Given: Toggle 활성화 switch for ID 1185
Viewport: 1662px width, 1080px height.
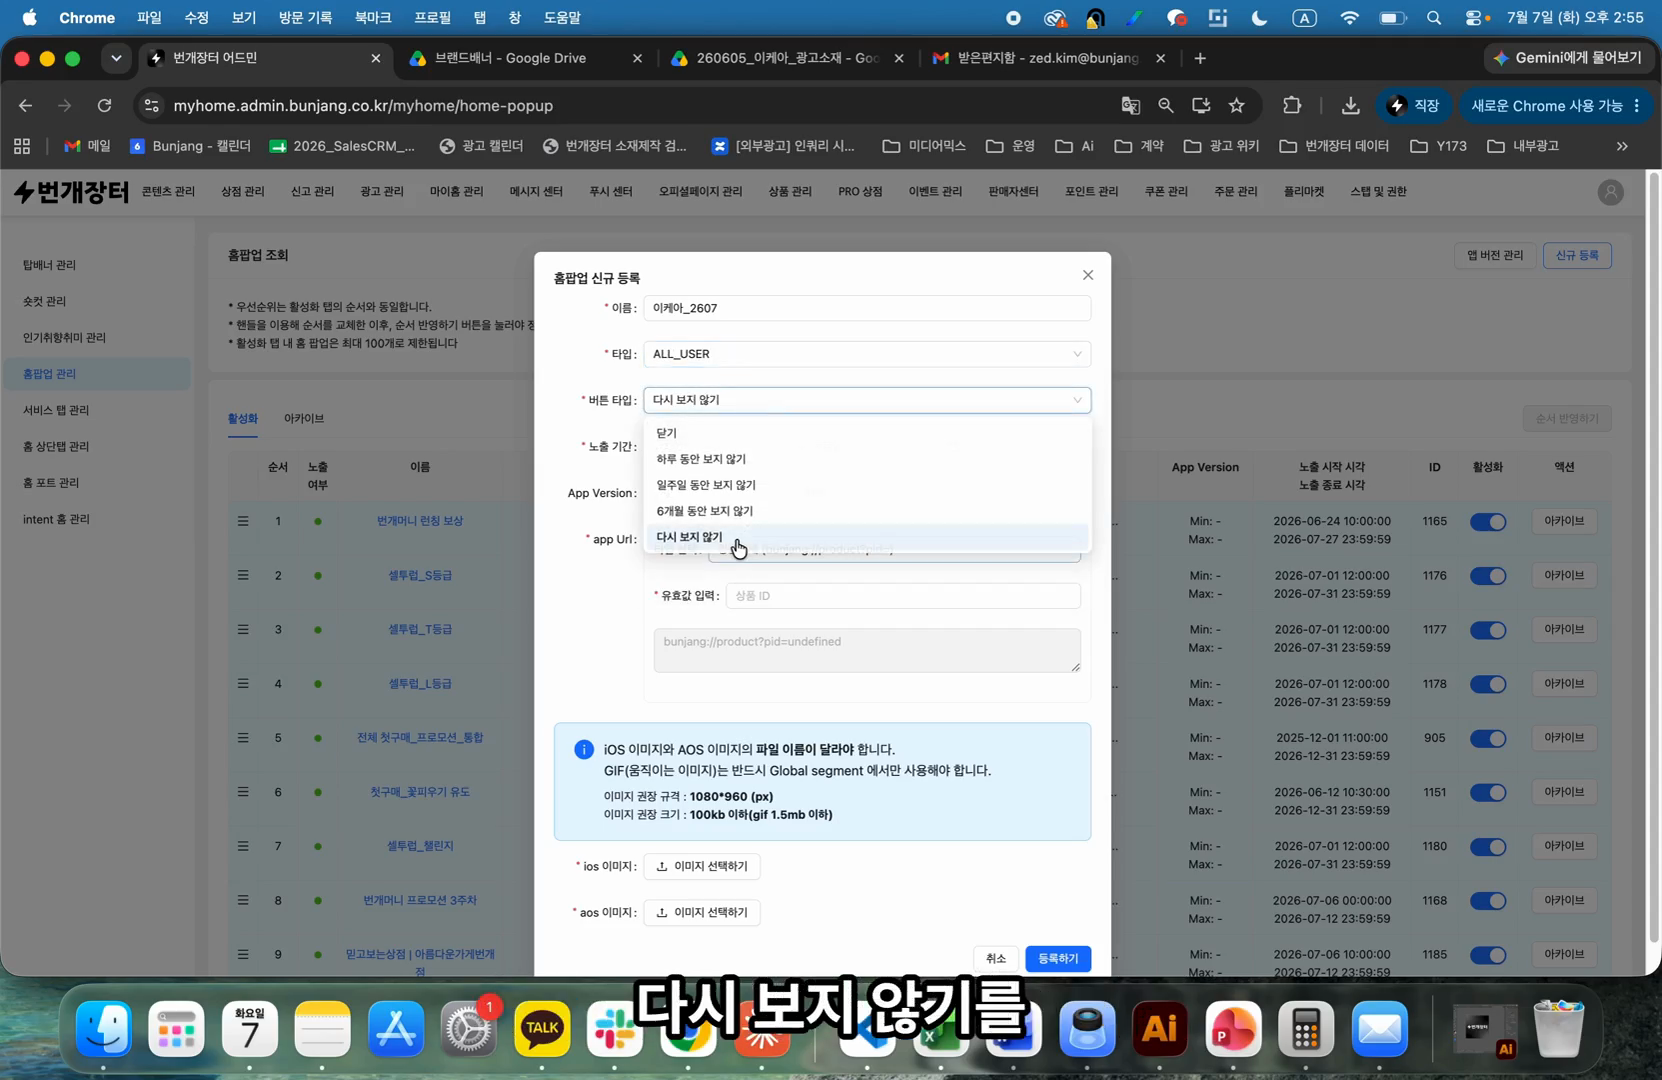Looking at the screenshot, I should (x=1488, y=955).
